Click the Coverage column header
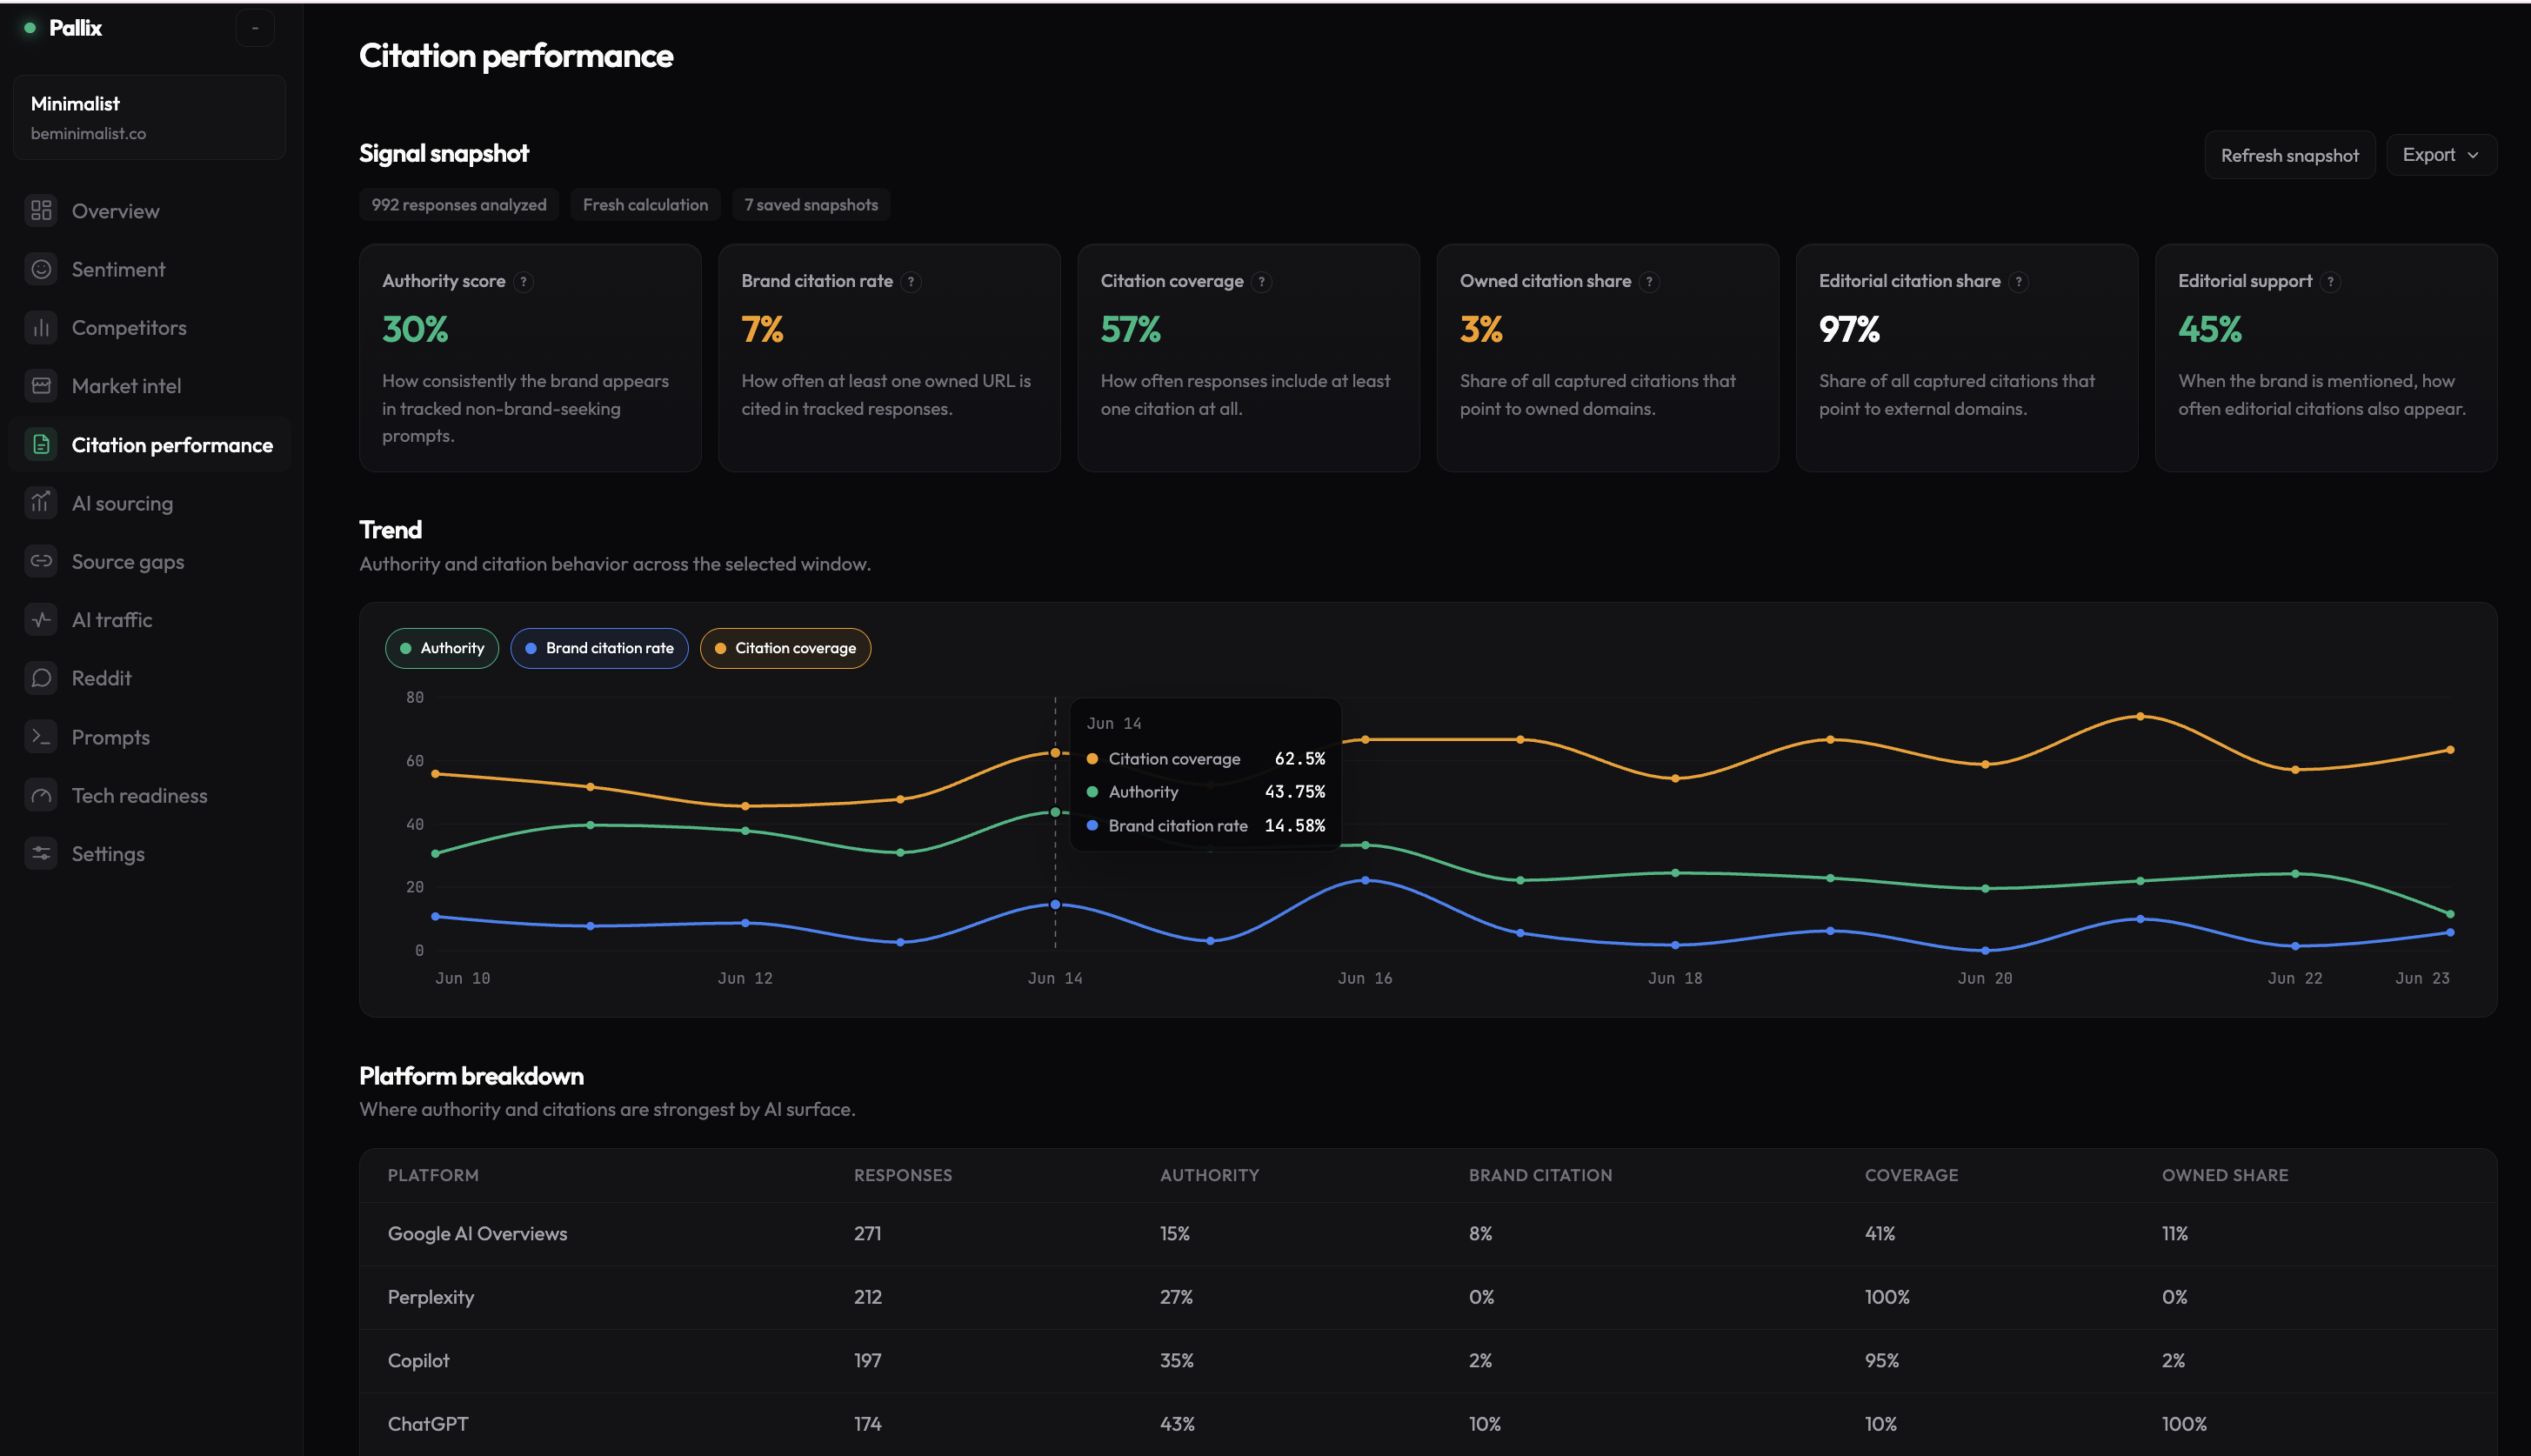The image size is (2531, 1456). 1911,1175
